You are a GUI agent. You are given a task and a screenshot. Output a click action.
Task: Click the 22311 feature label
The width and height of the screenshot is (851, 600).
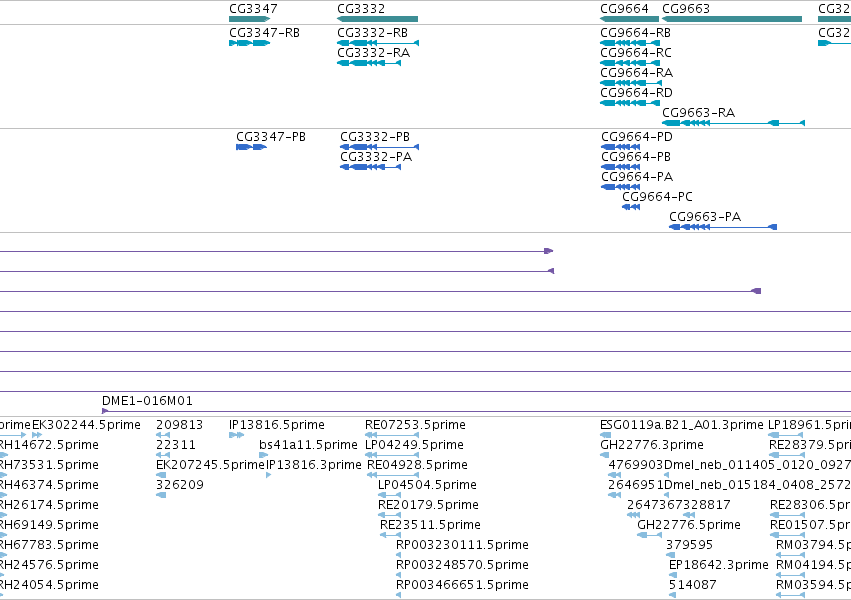176,445
